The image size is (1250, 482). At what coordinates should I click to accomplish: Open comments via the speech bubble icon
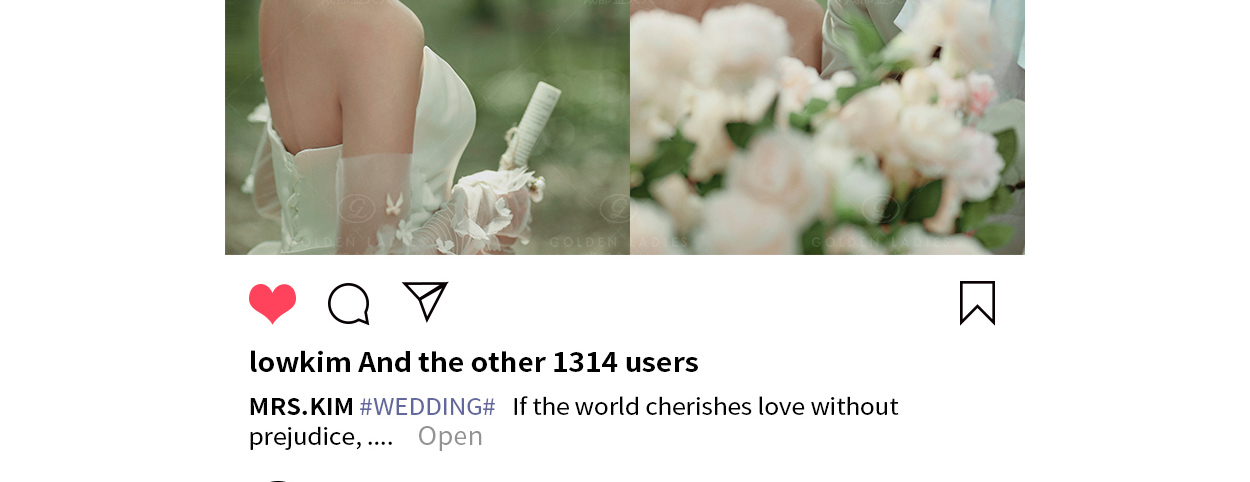pos(349,304)
